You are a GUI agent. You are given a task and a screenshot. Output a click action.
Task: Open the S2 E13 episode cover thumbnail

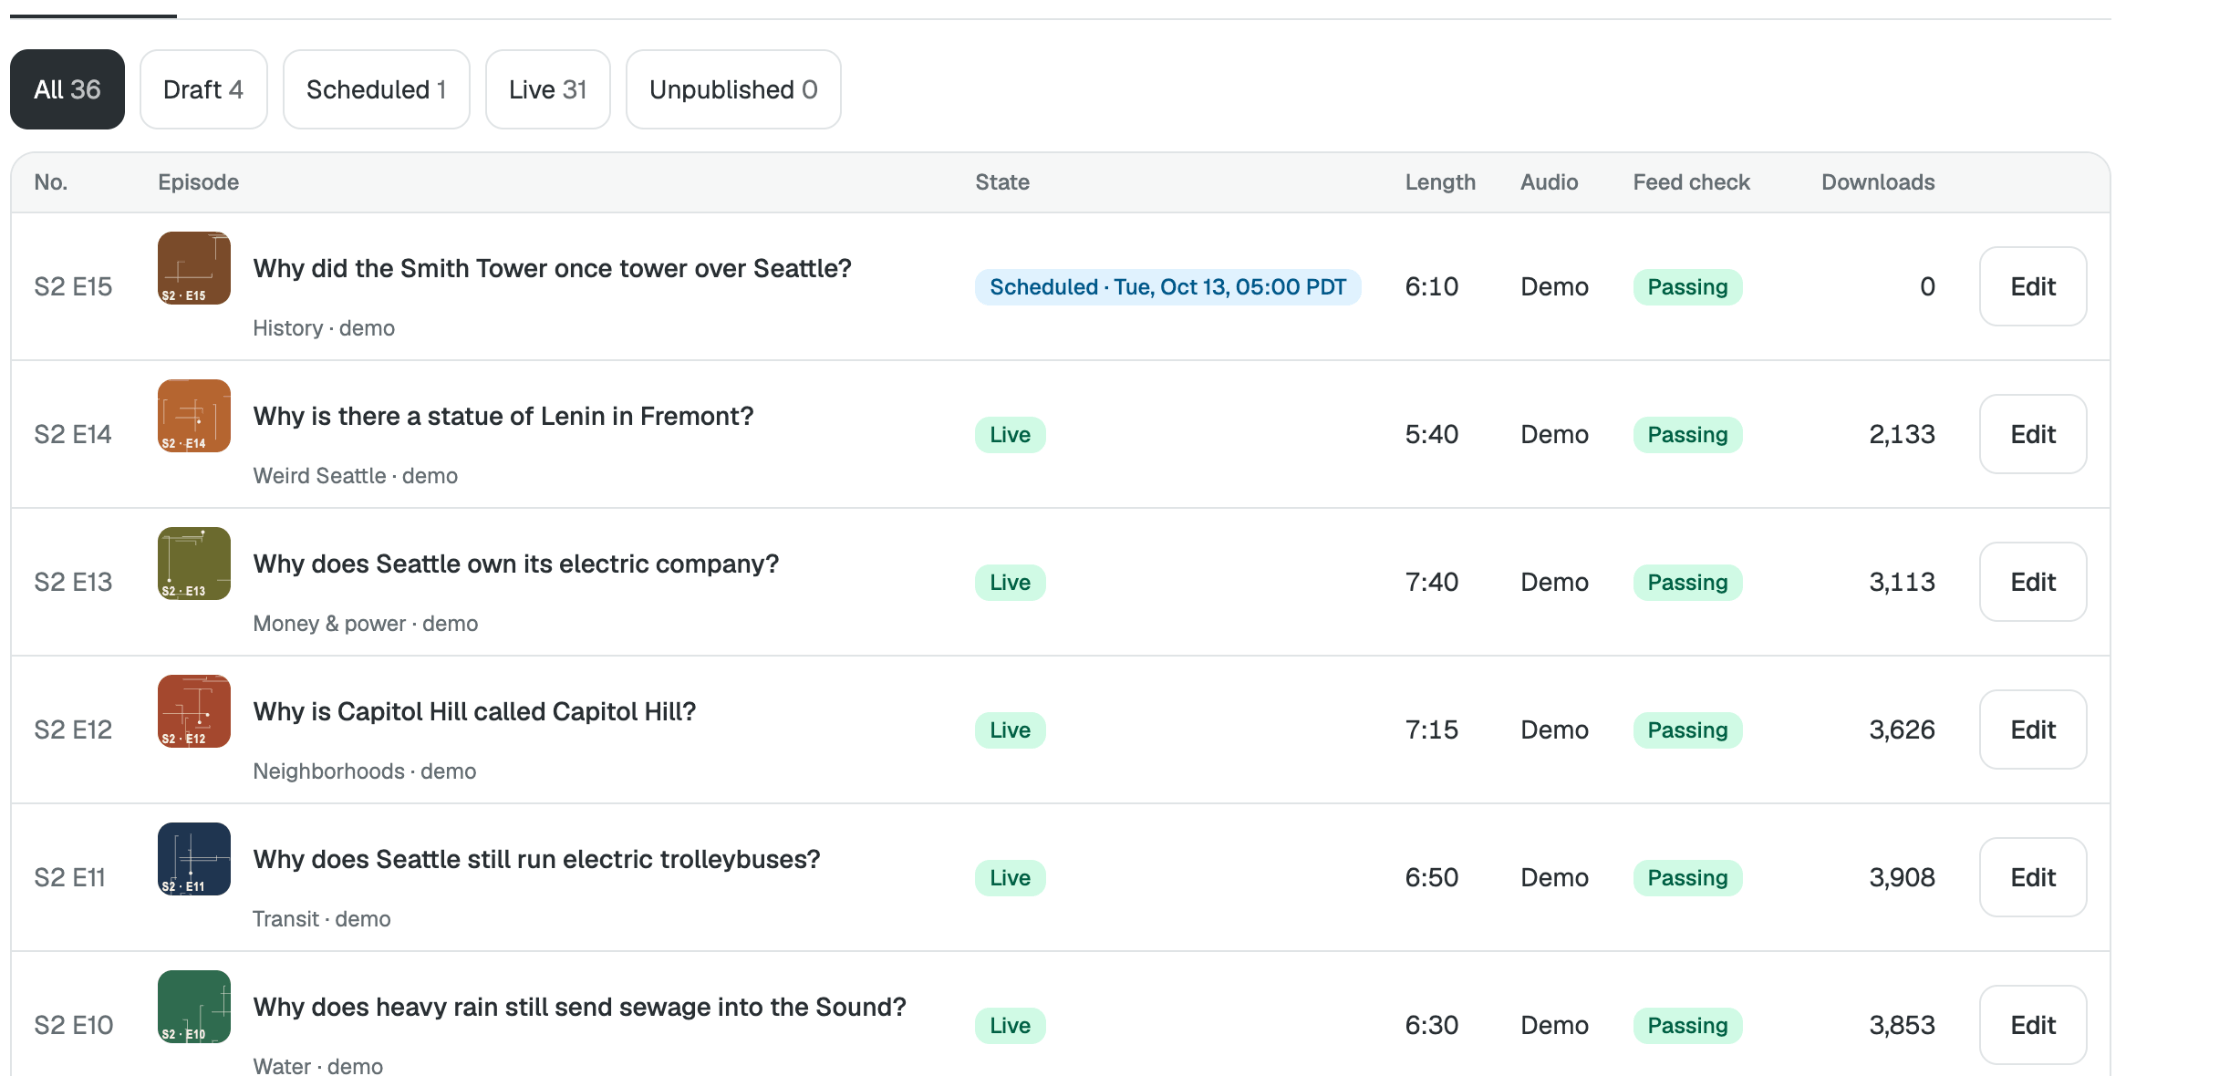click(x=194, y=563)
